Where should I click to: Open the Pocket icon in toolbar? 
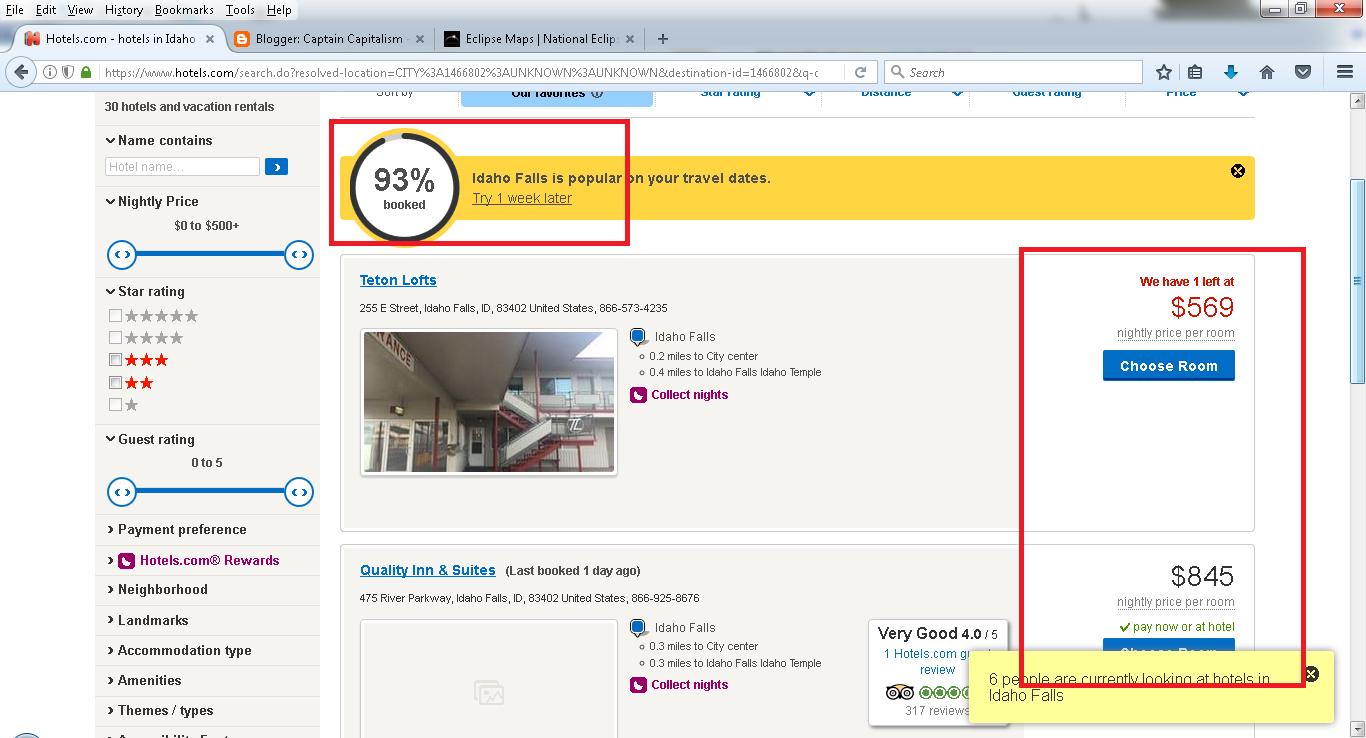tap(1303, 72)
